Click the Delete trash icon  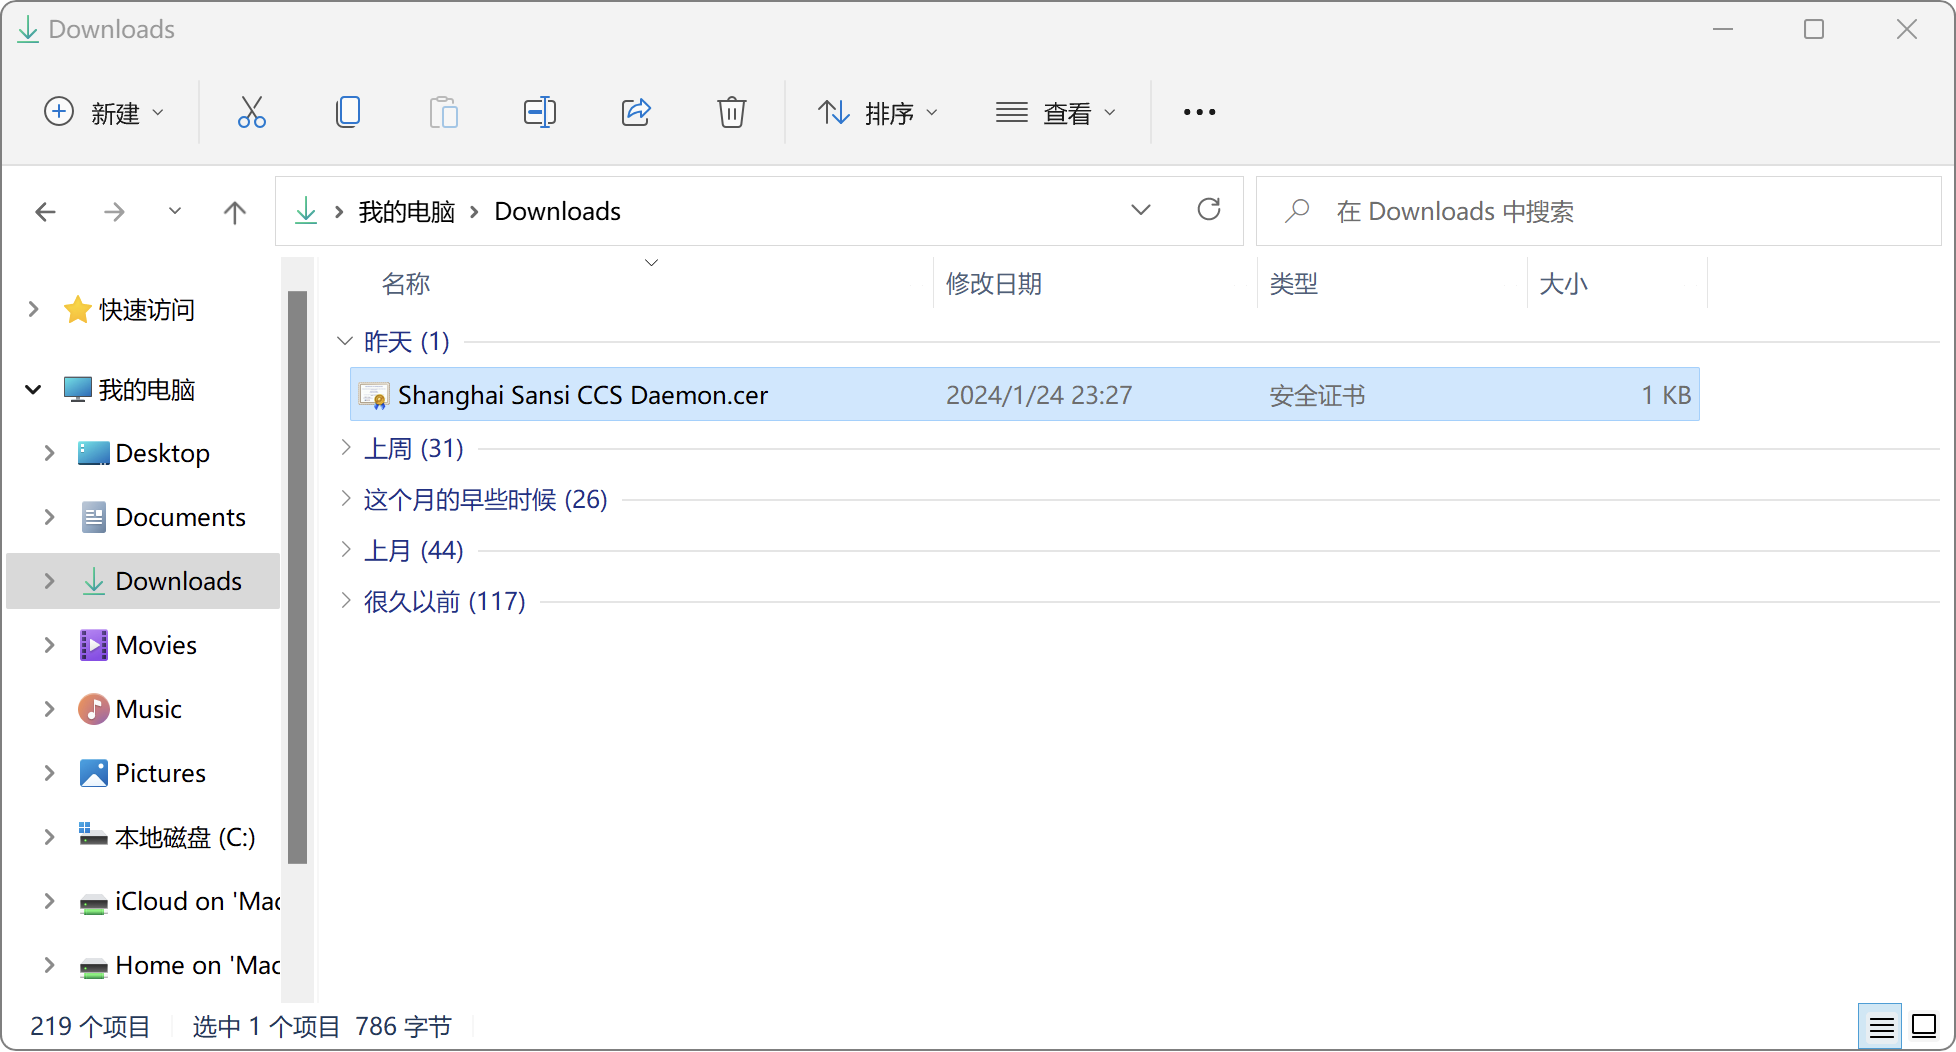[732, 112]
